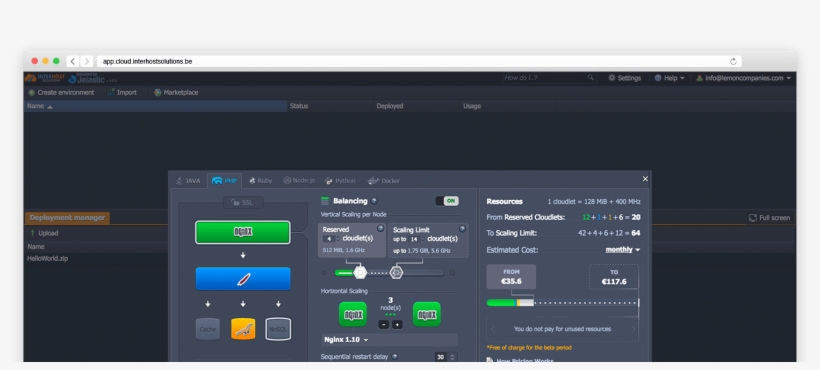
Task: Select the orange SQL database block
Action: pos(243,329)
